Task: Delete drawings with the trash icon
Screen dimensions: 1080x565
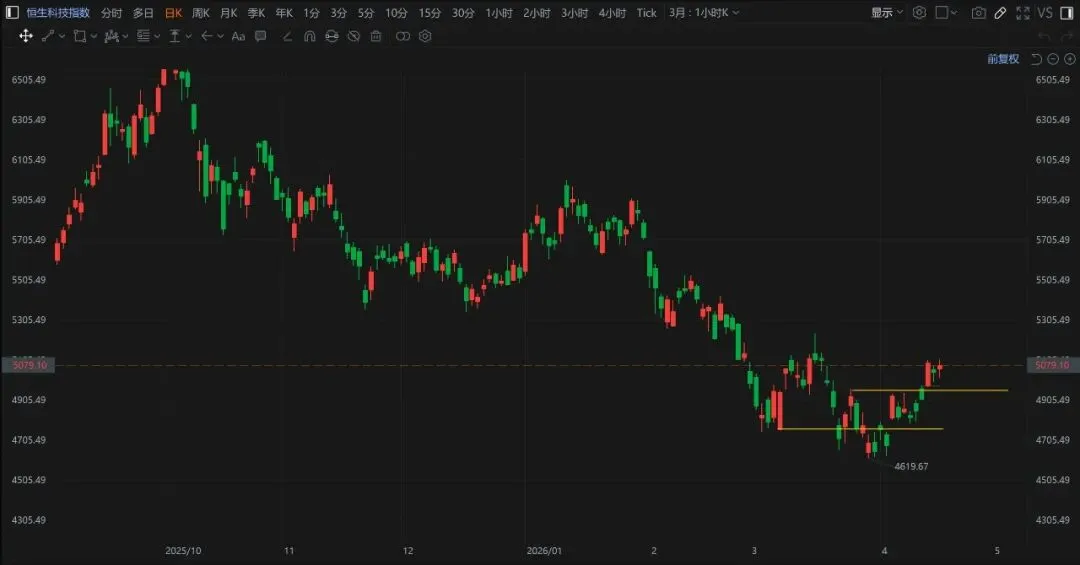Action: tap(376, 36)
